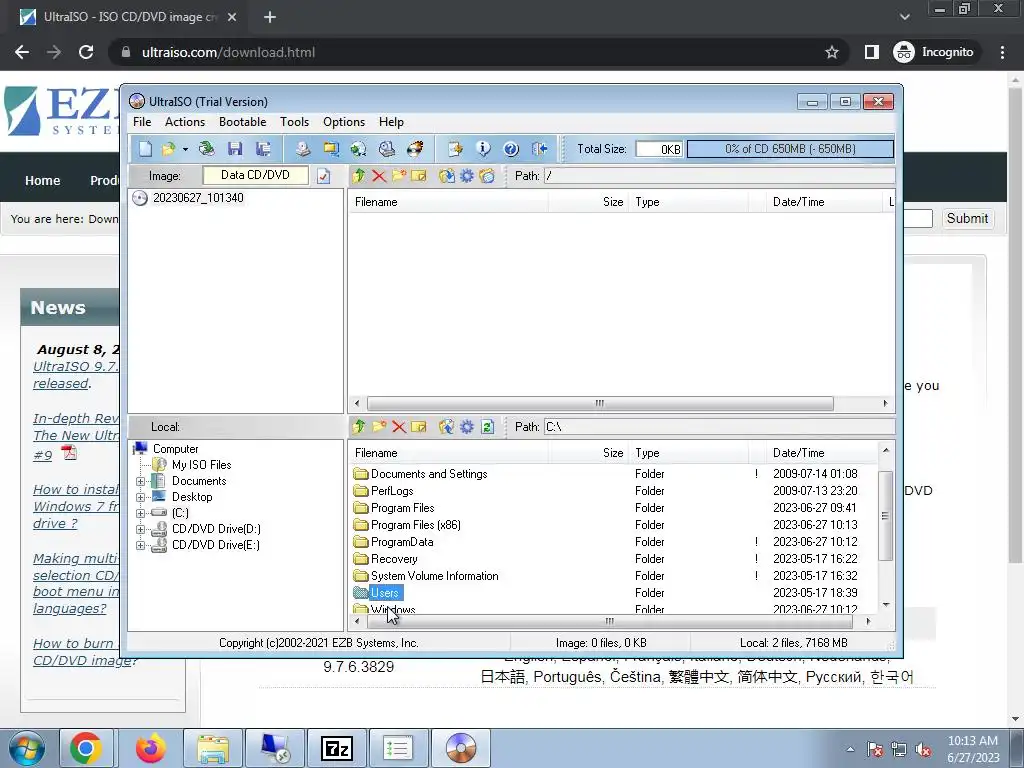1024x768 pixels.
Task: Click Info speech bubble icon in toolbar
Action: (x=483, y=149)
